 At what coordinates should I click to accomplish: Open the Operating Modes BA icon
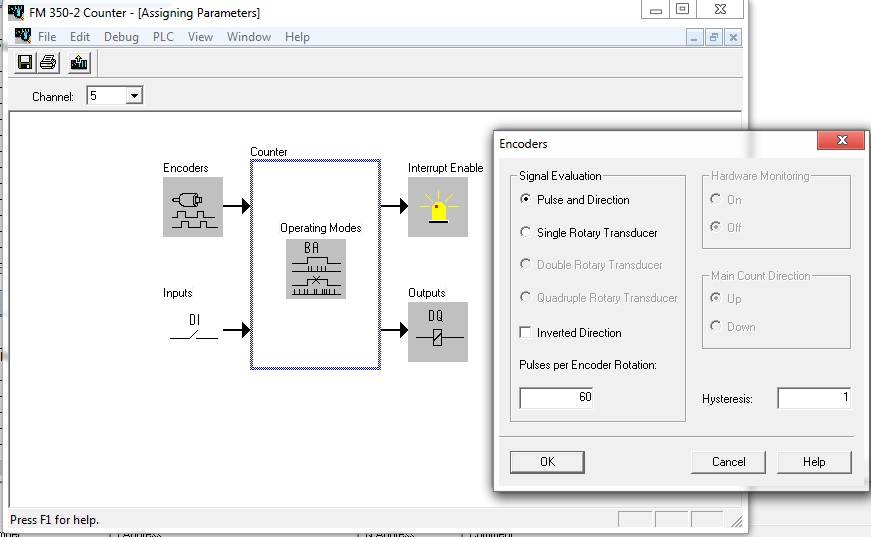tap(316, 269)
